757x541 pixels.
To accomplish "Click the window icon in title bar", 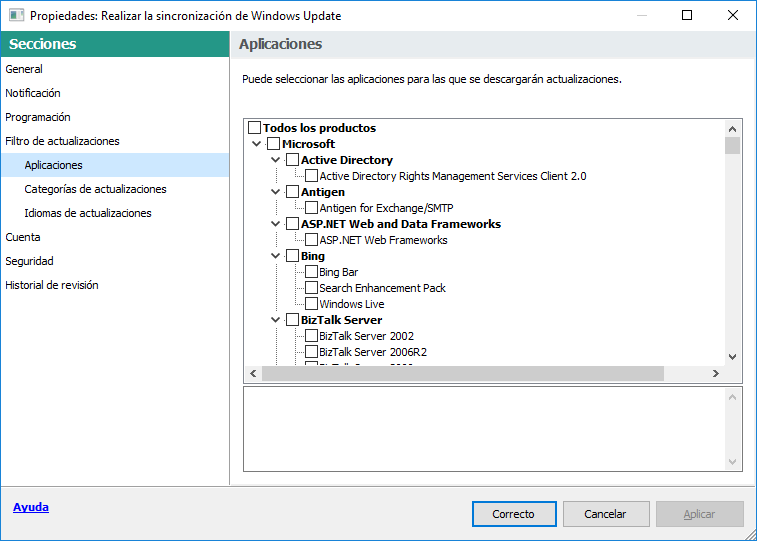I will coord(16,15).
